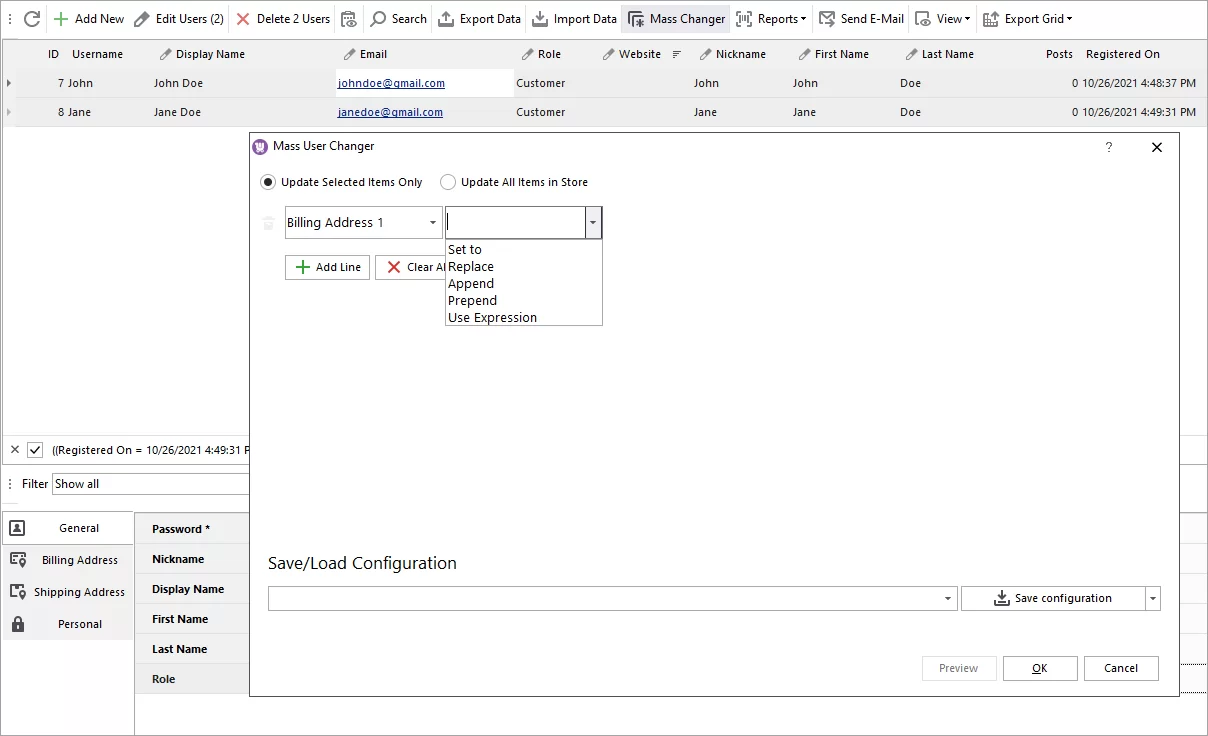Select the Update All Items in Store option
Image resolution: width=1208 pixels, height=736 pixels.
(449, 182)
